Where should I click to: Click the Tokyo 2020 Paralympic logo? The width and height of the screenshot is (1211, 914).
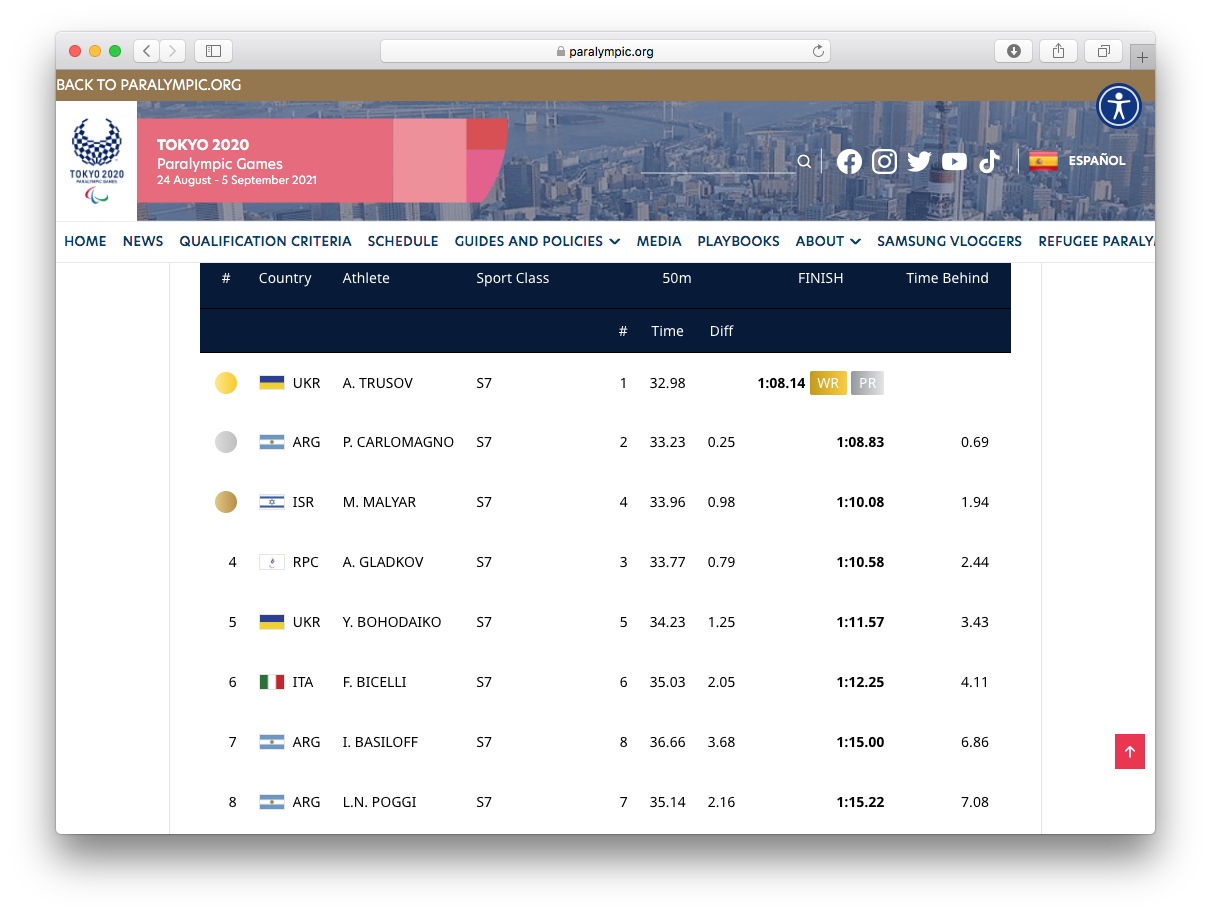96,161
